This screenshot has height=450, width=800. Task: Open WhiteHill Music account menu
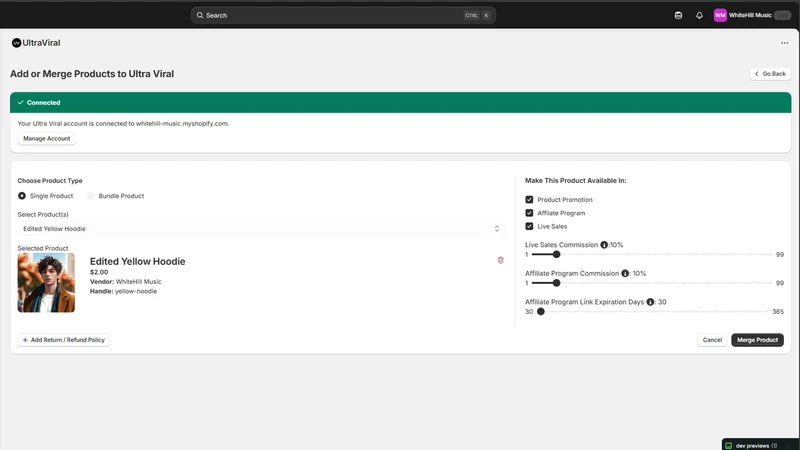pos(752,15)
